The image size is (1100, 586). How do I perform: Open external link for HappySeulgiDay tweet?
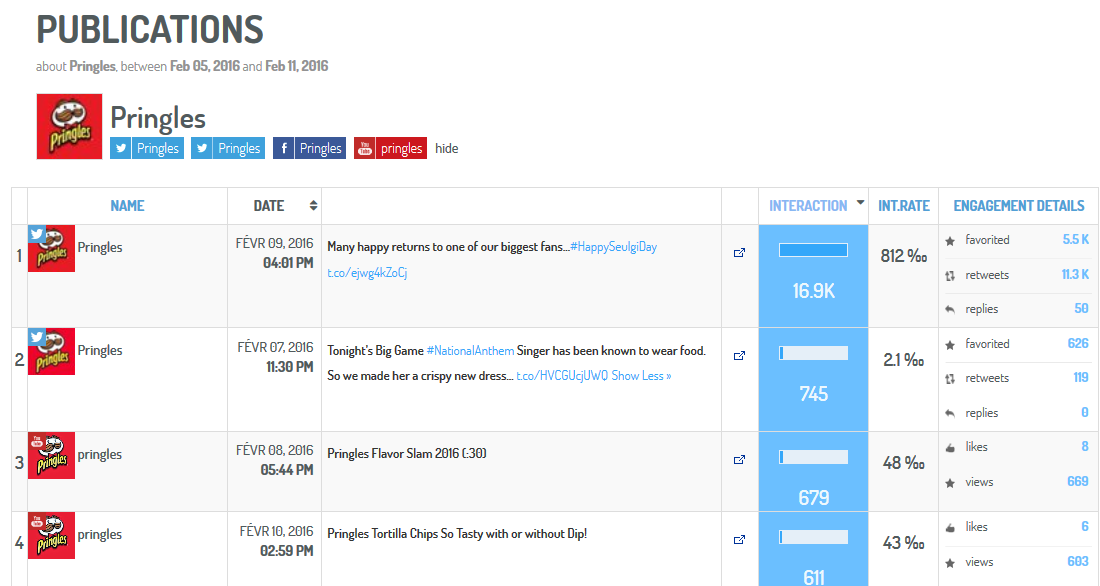(739, 253)
